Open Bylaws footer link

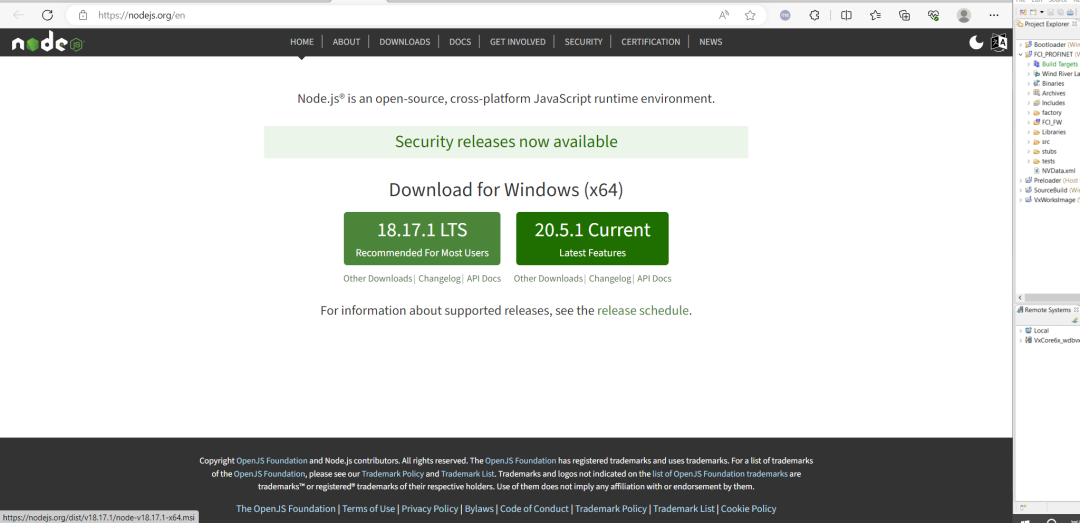(479, 509)
